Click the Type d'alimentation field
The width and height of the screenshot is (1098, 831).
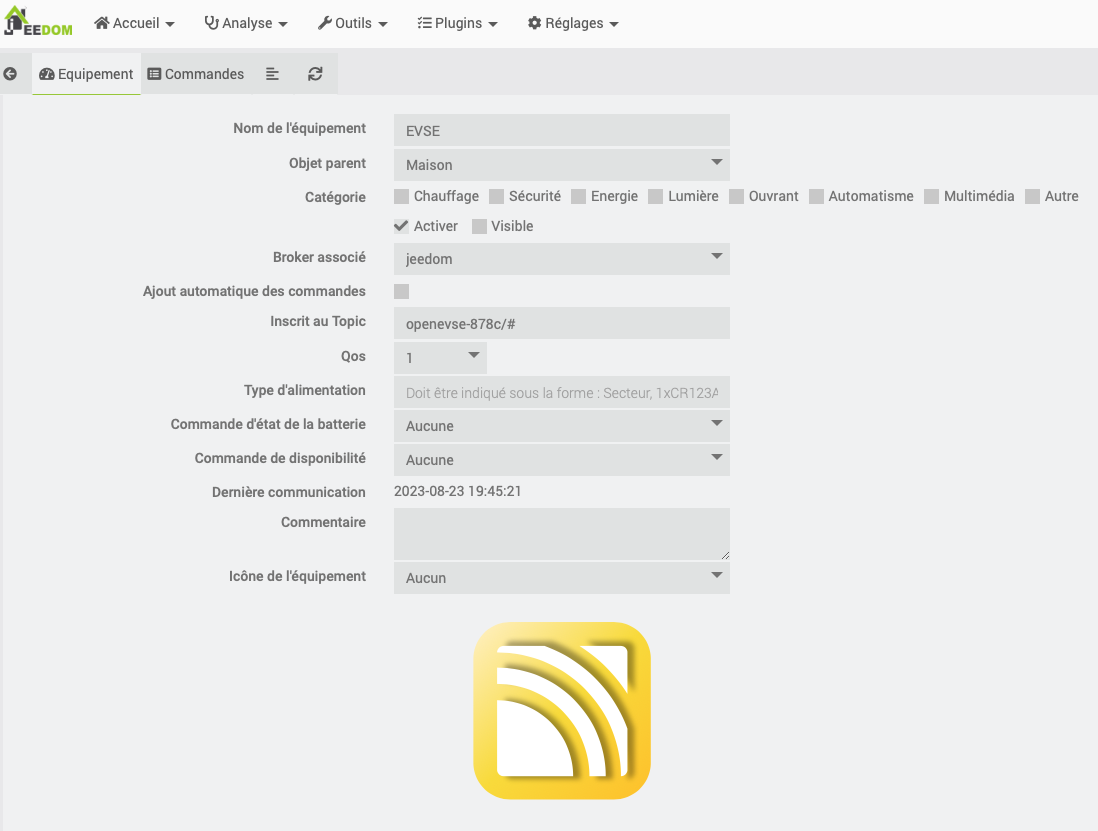[562, 392]
